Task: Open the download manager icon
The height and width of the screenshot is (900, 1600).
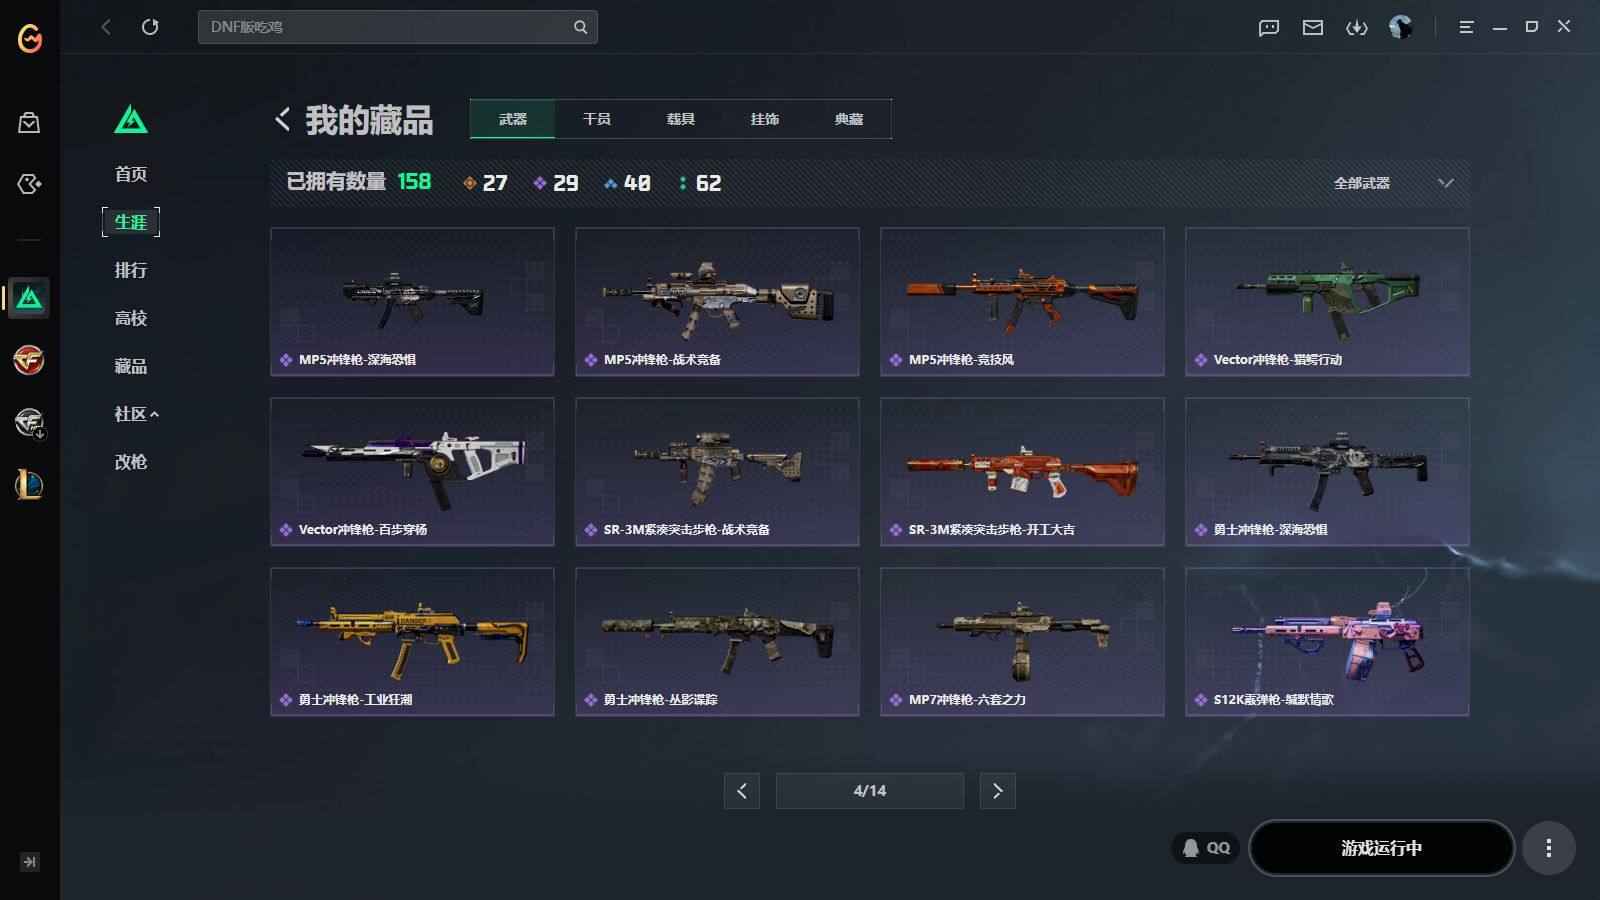Action: point(1357,28)
